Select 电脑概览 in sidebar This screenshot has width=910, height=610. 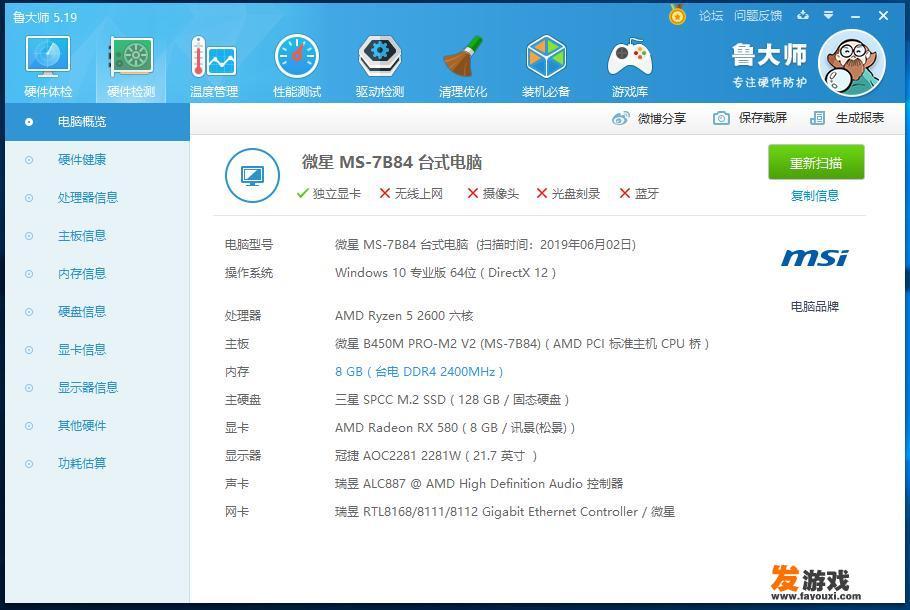97,122
